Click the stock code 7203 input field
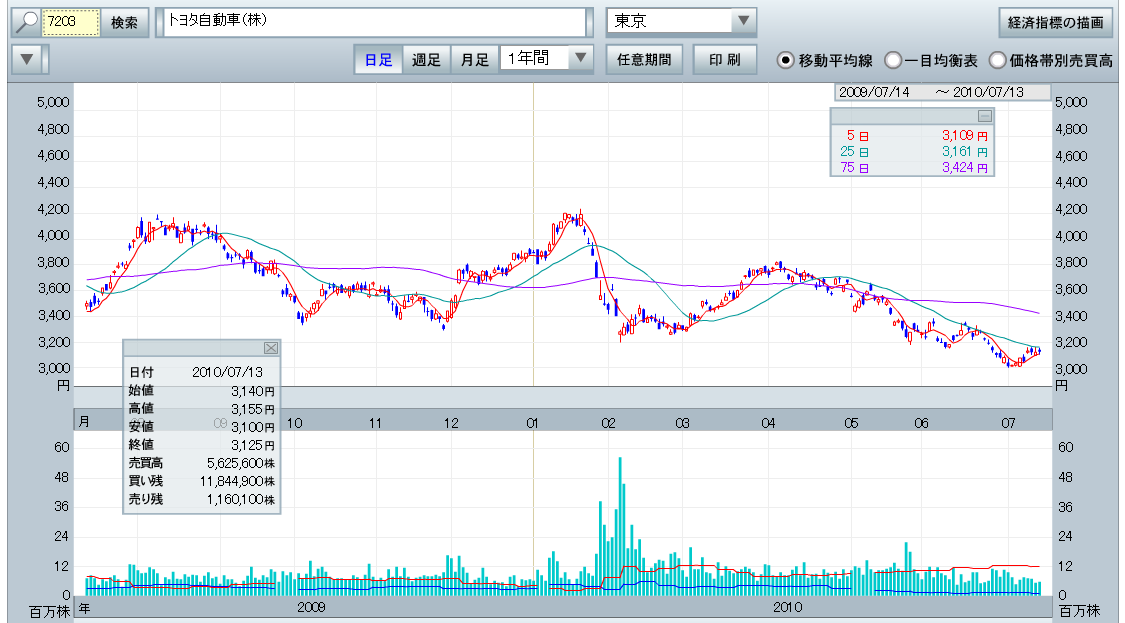The height and width of the screenshot is (623, 1125). pos(71,22)
